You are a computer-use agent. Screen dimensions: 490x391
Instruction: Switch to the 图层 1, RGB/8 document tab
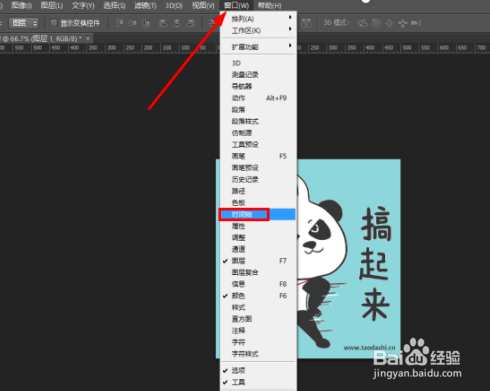47,39
